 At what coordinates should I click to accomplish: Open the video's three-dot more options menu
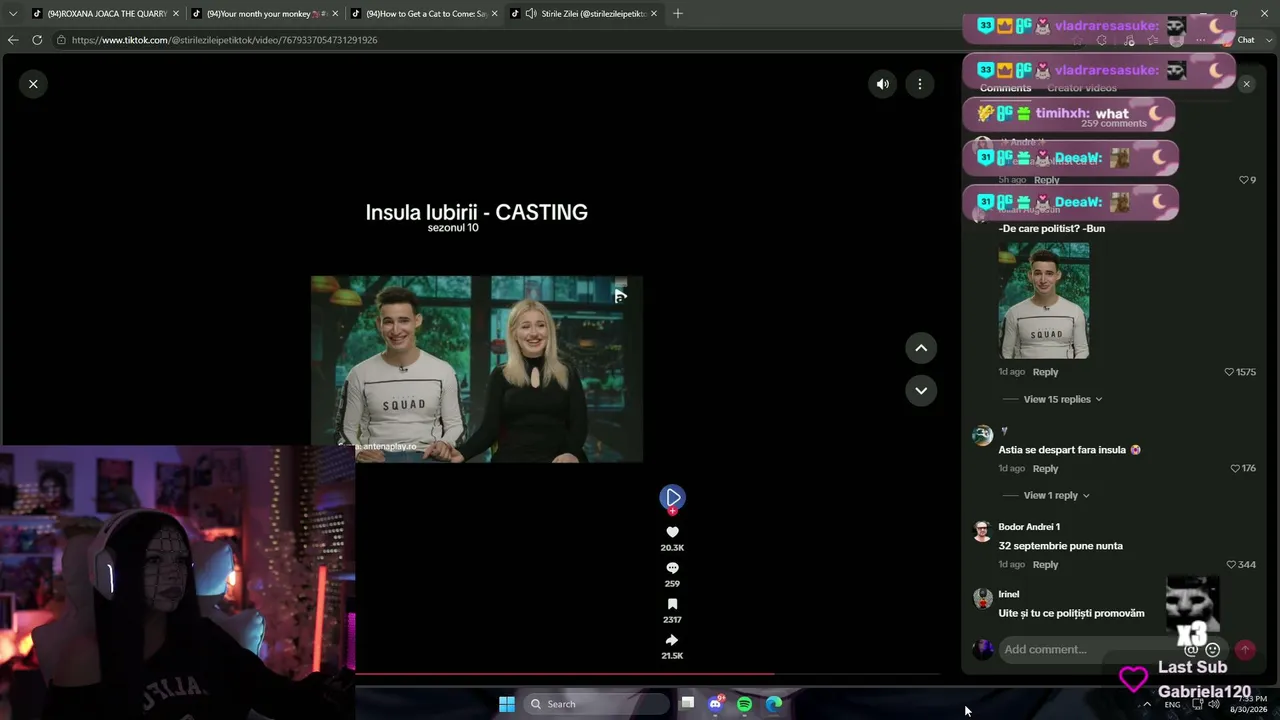(920, 84)
